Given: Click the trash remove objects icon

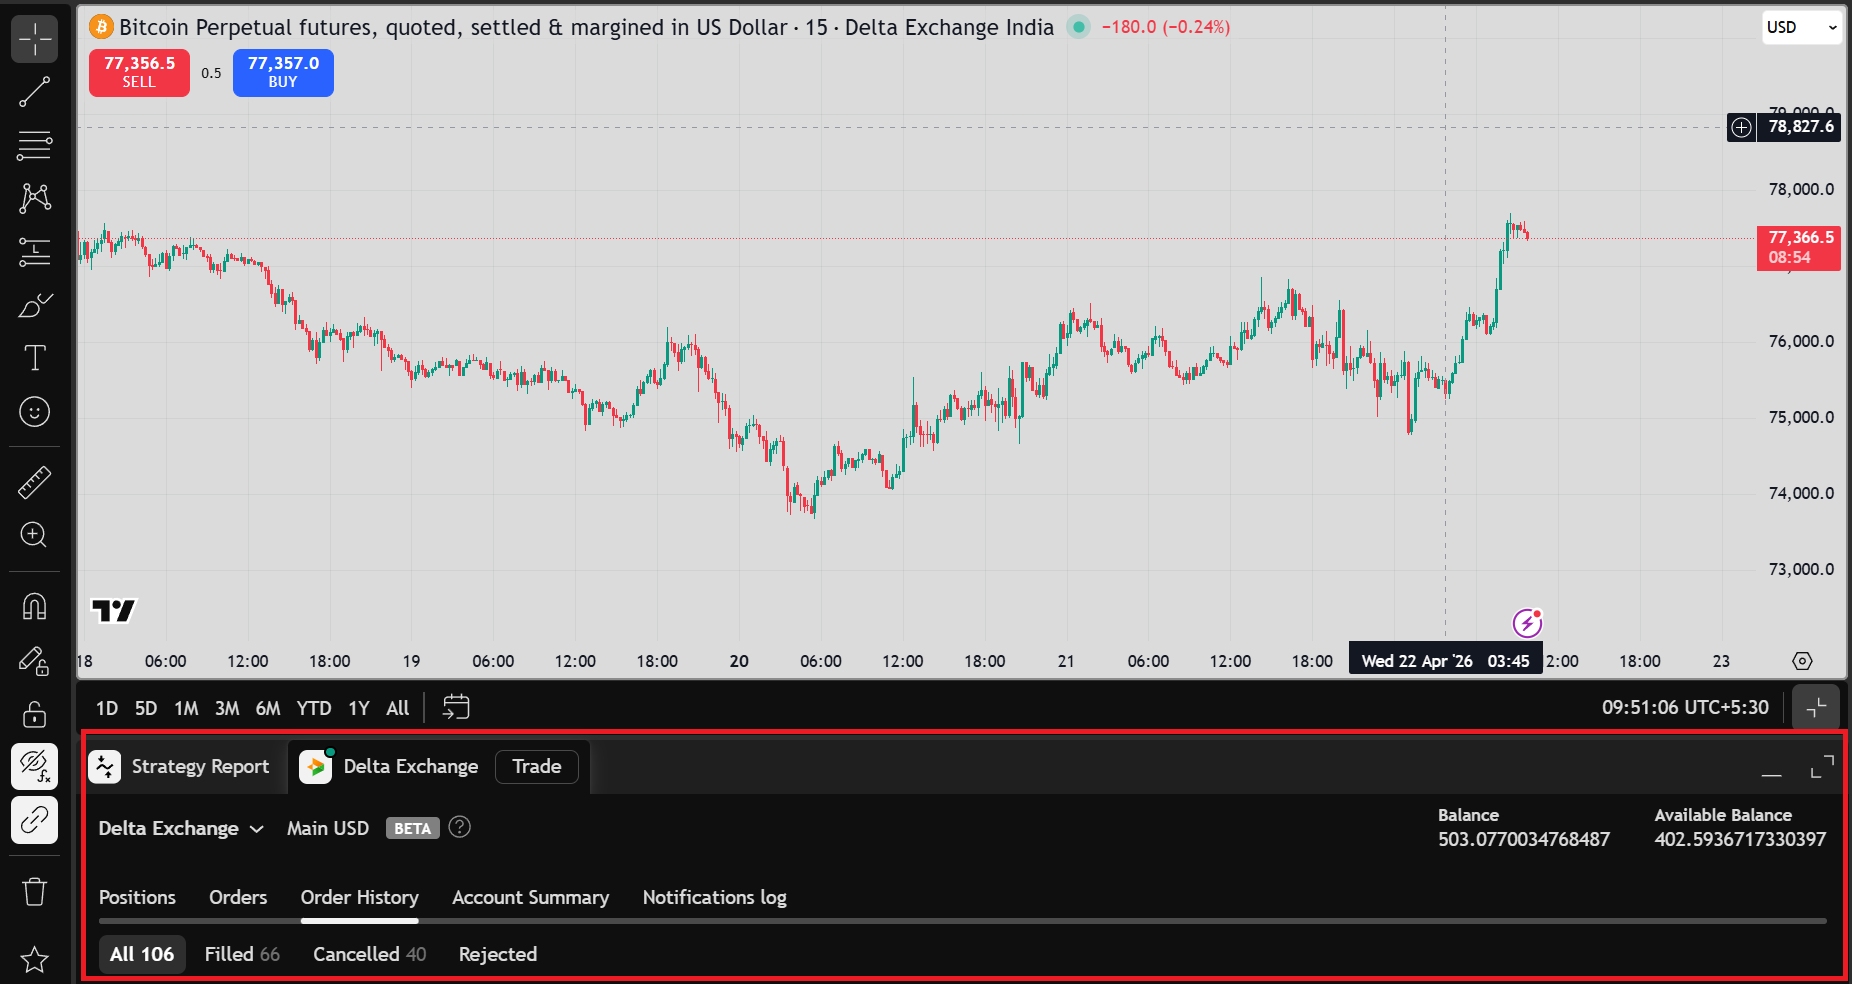Looking at the screenshot, I should pyautogui.click(x=35, y=891).
